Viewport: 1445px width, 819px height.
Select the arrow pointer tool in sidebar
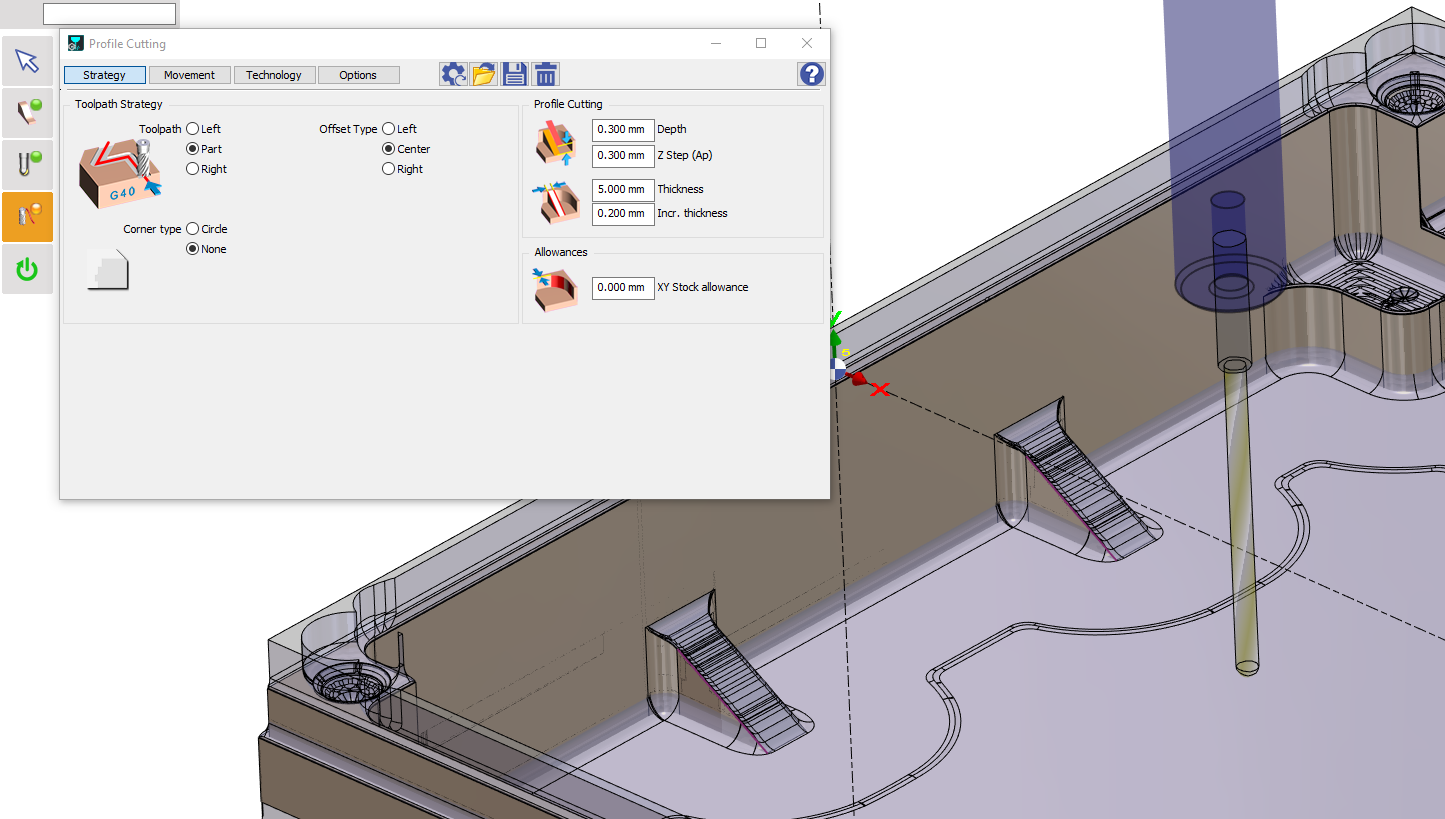tap(27, 61)
